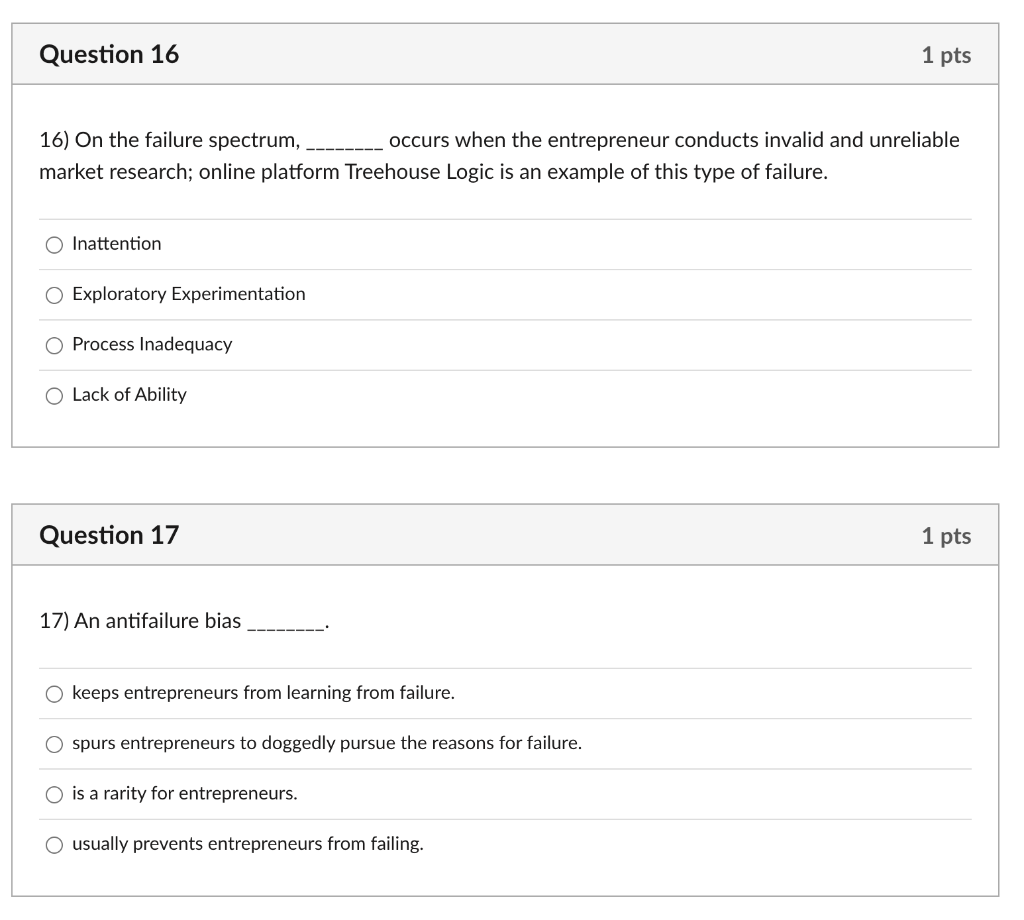Viewport: 1024px width, 920px height.
Task: Select 'is a rarity for entrepreneurs'
Action: pyautogui.click(x=54, y=793)
